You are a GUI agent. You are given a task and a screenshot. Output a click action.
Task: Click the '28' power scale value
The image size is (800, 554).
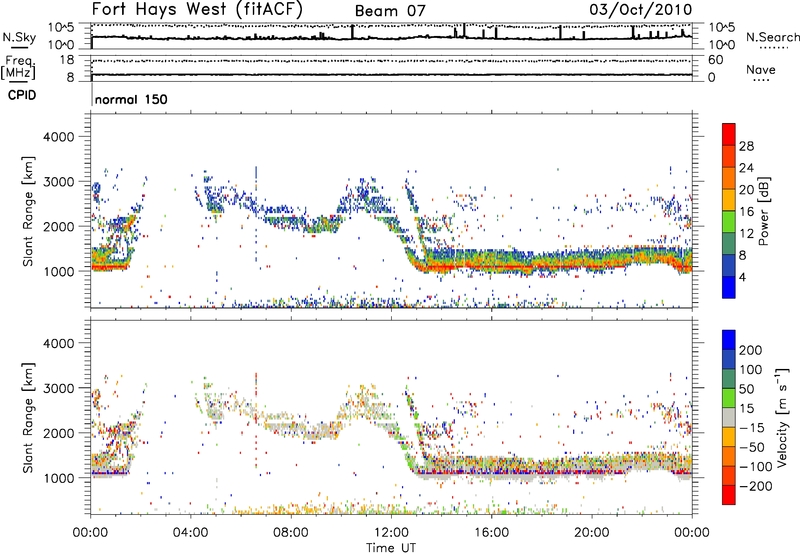click(746, 146)
